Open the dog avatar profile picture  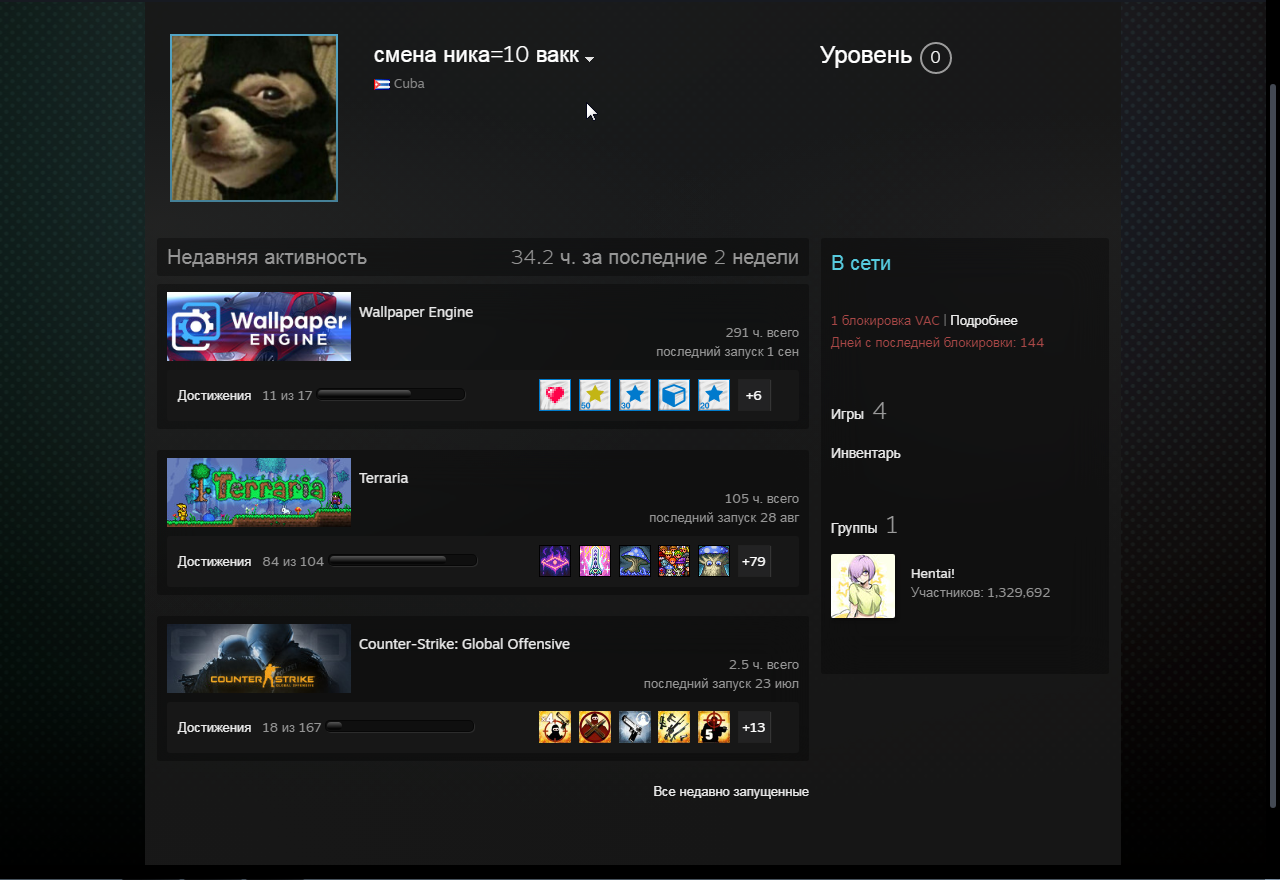point(254,118)
